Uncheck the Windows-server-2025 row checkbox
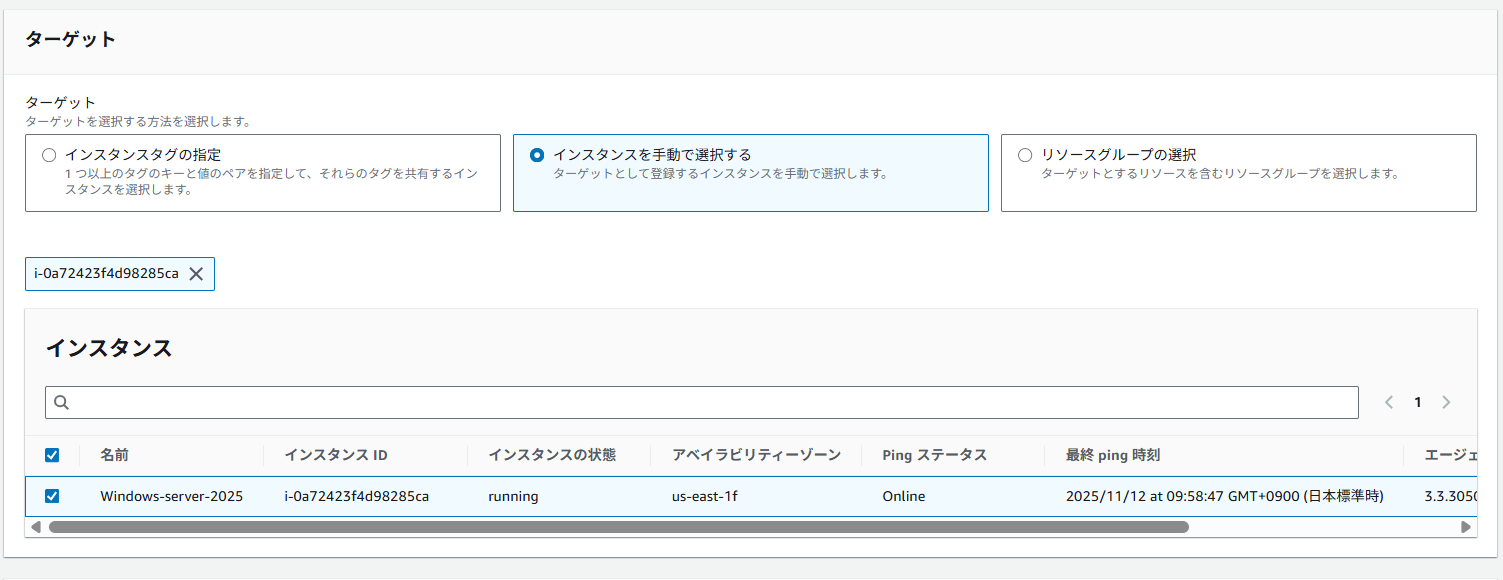This screenshot has width=1503, height=580. click(x=52, y=495)
